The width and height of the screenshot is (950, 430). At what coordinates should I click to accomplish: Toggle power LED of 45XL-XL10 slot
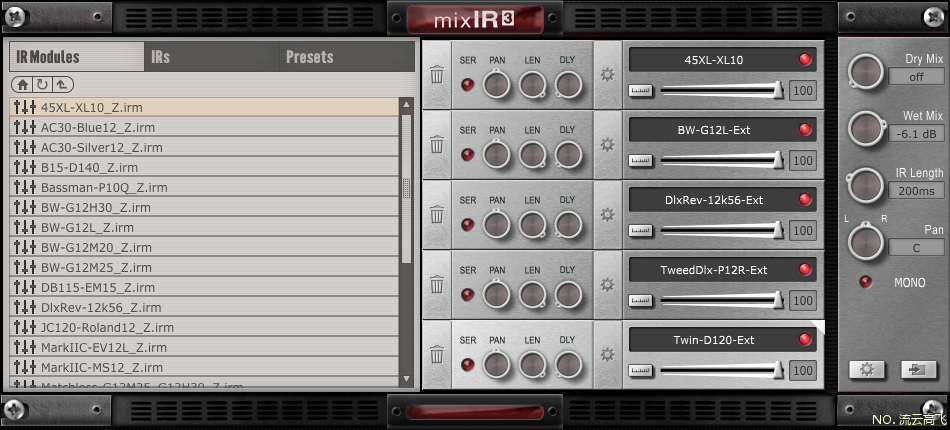(x=805, y=59)
